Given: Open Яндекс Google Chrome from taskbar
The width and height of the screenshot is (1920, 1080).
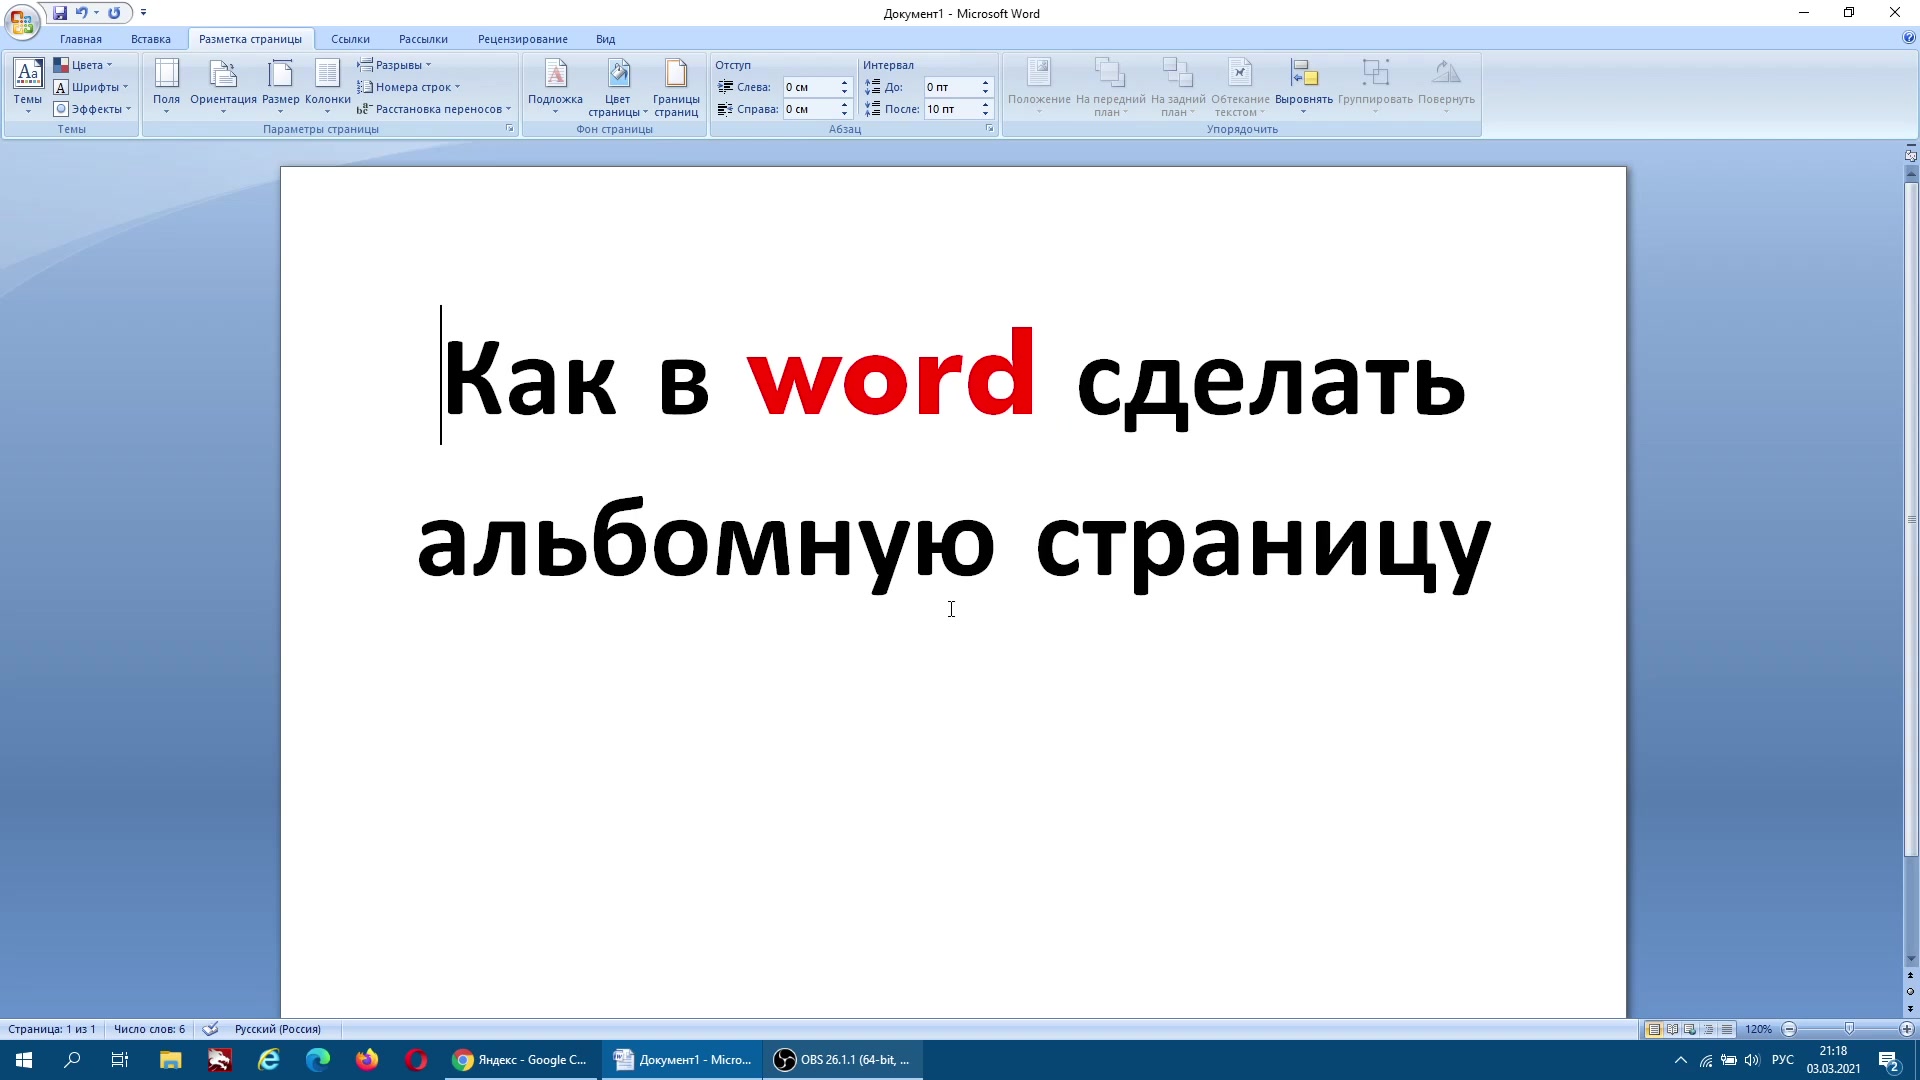Looking at the screenshot, I should click(x=520, y=1060).
